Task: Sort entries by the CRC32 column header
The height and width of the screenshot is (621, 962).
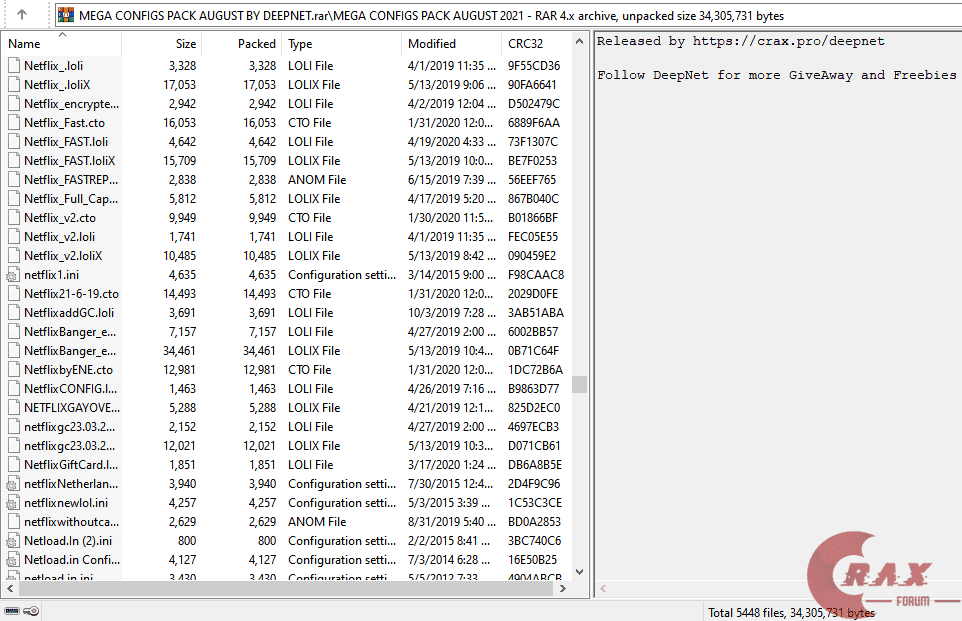Action: coord(525,44)
